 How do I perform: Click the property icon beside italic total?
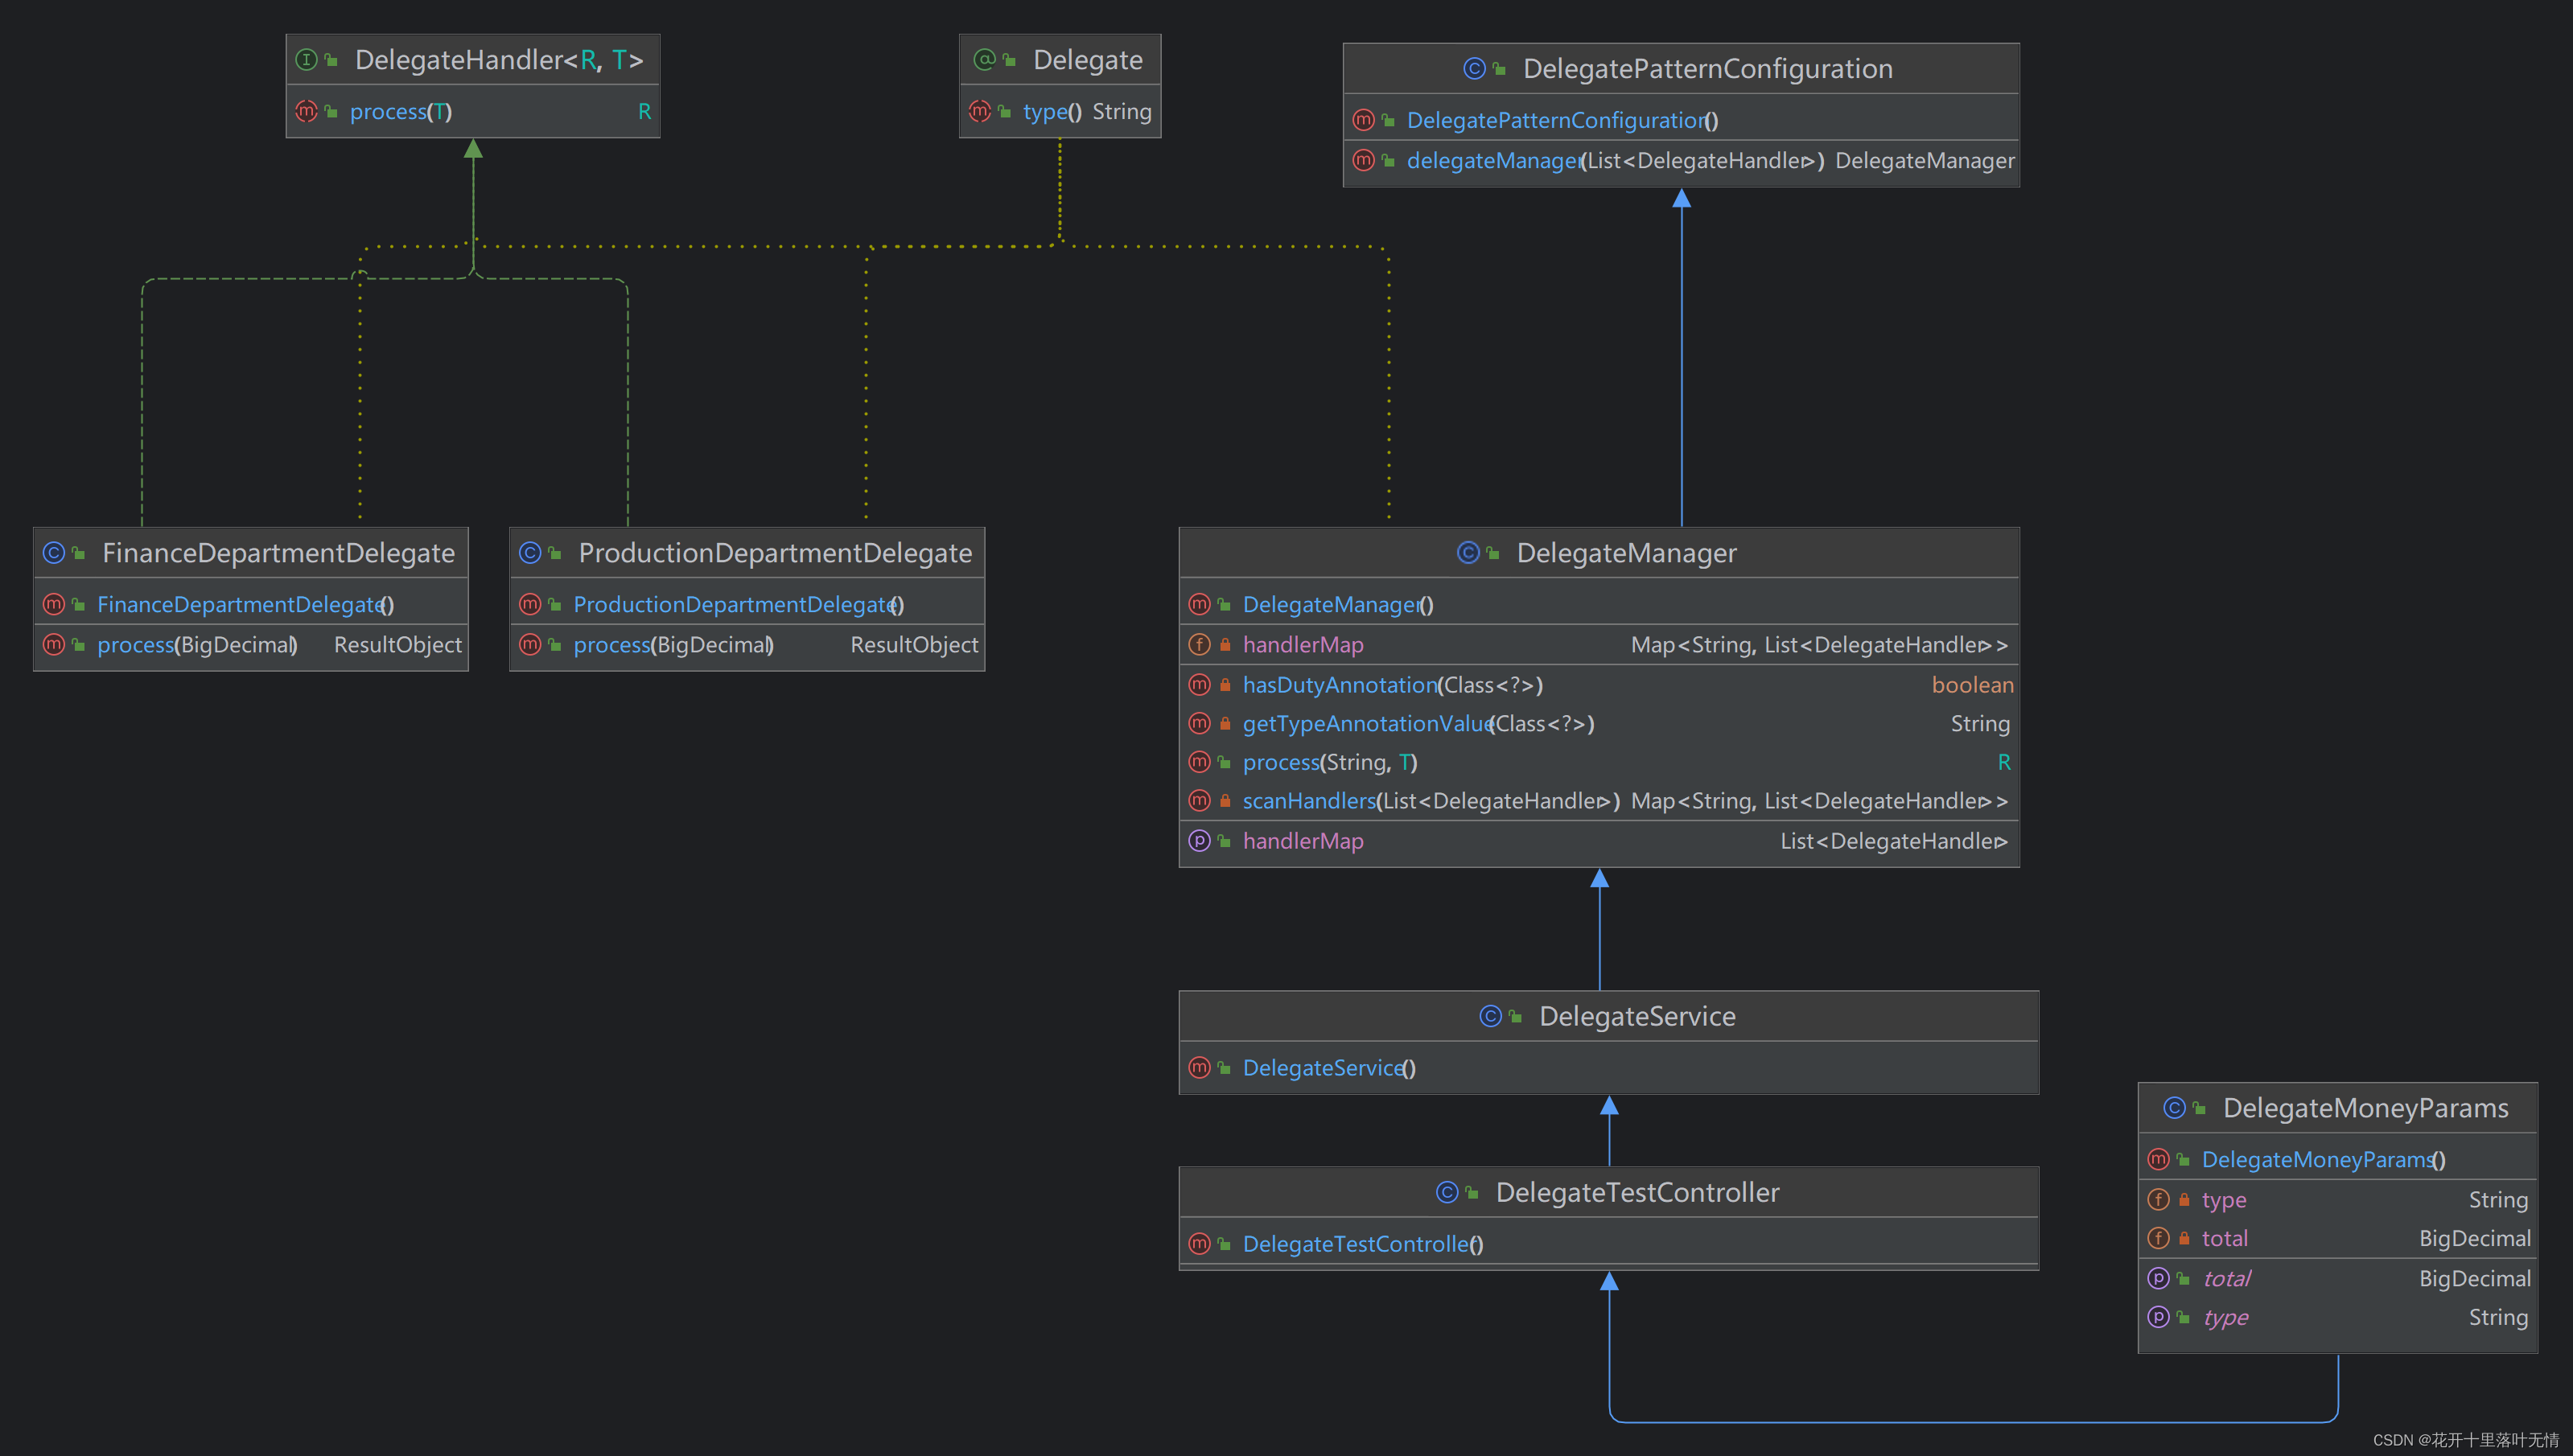click(2158, 1279)
